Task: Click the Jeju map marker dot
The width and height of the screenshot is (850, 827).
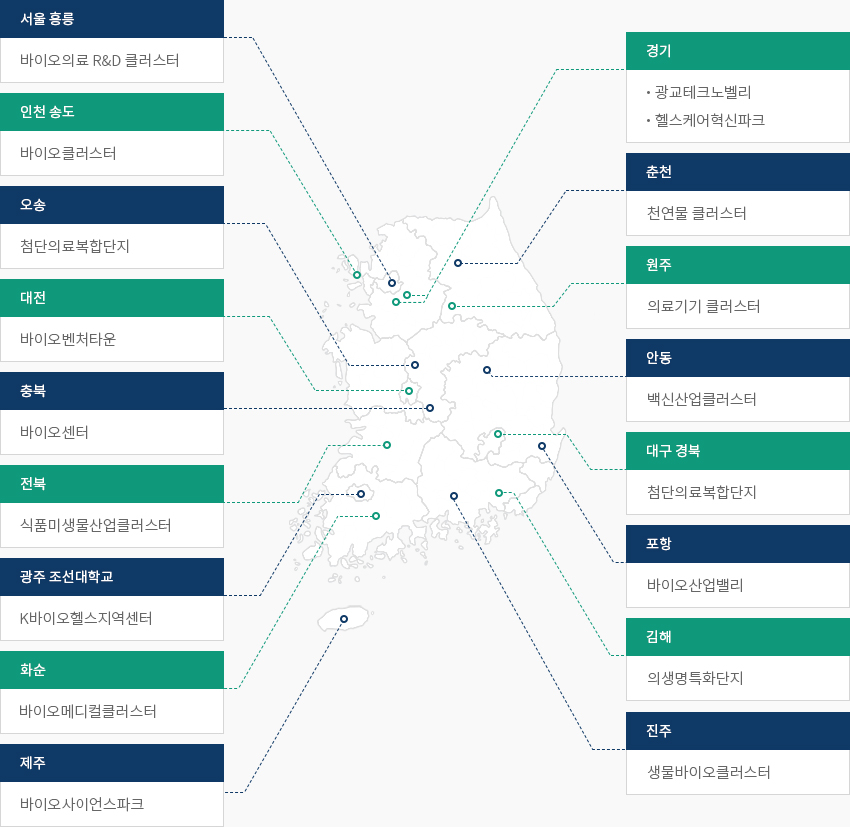Action: point(344,619)
